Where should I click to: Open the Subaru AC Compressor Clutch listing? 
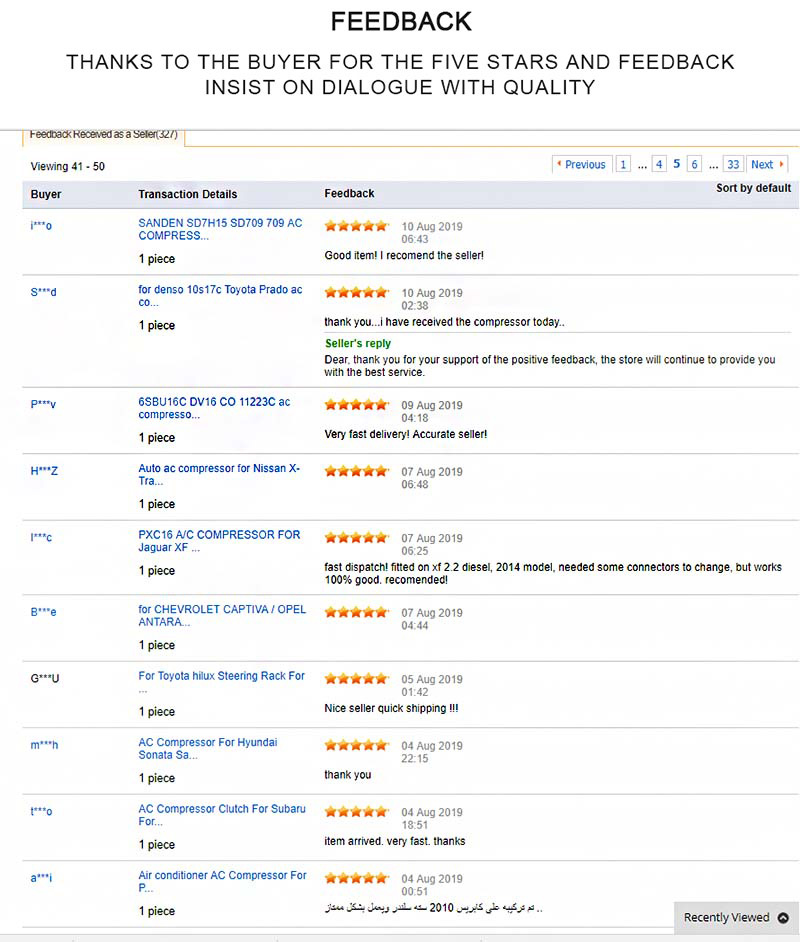pyautogui.click(x=222, y=815)
